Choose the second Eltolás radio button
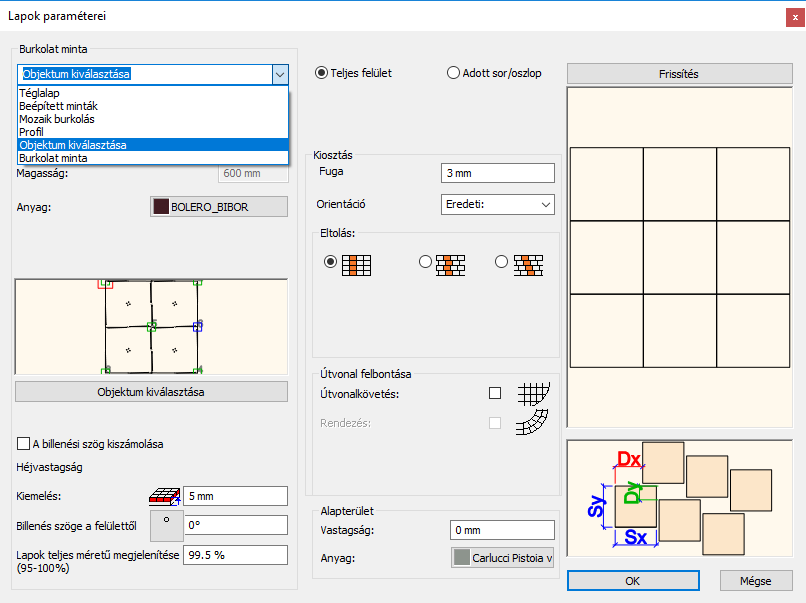This screenshot has width=806, height=603. 425,262
